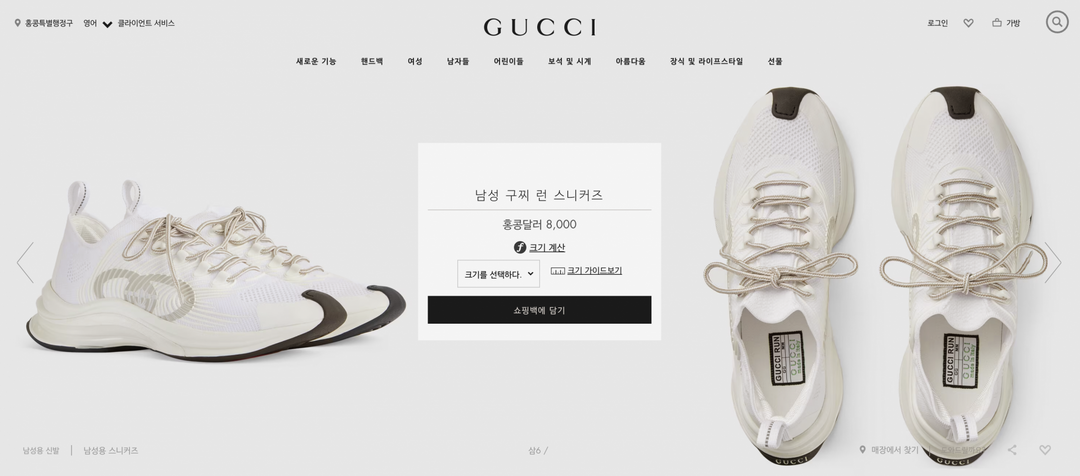Show the next product image arrow
Image resolution: width=1080 pixels, height=476 pixels.
[x=1053, y=262]
